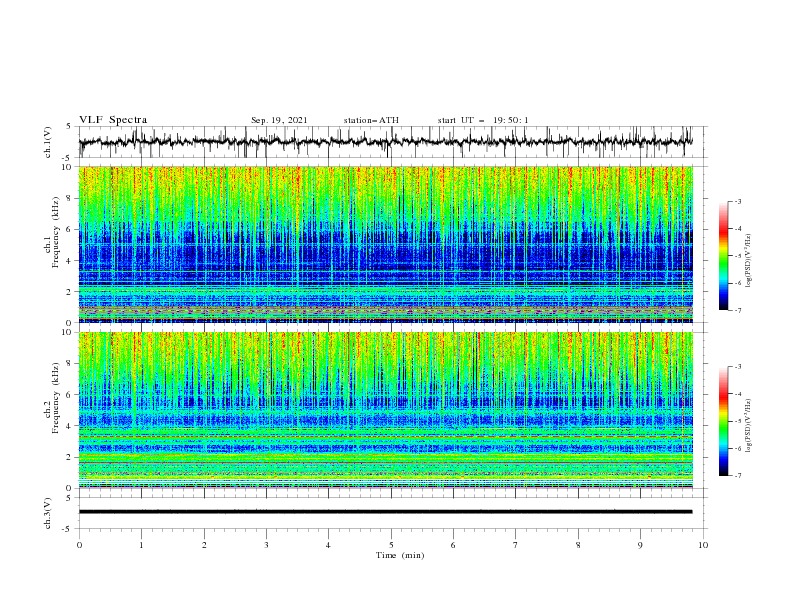Click the '5' tick on ch.1(V) axis

click(x=71, y=127)
